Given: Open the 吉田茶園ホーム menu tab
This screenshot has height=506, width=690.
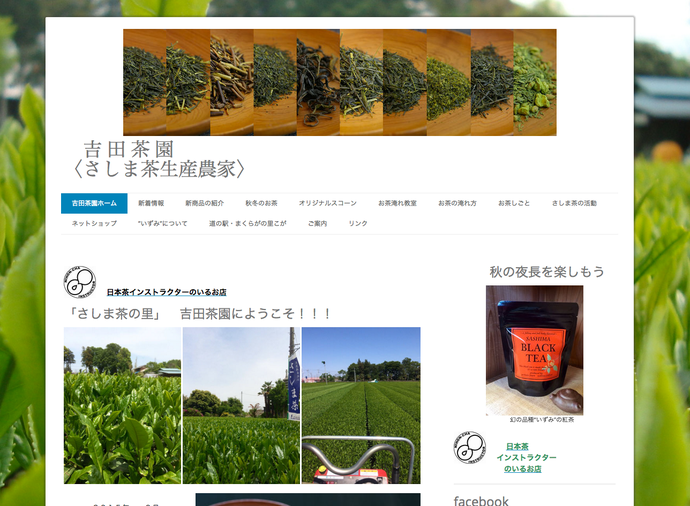Looking at the screenshot, I should pyautogui.click(x=94, y=203).
